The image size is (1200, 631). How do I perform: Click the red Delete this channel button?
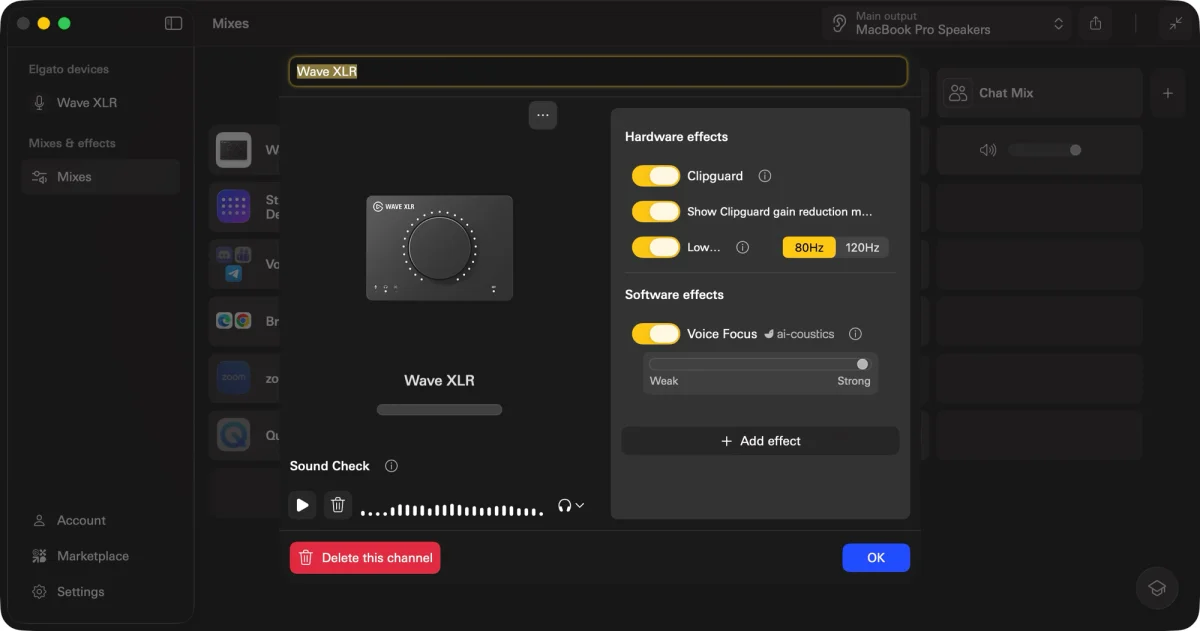click(365, 558)
